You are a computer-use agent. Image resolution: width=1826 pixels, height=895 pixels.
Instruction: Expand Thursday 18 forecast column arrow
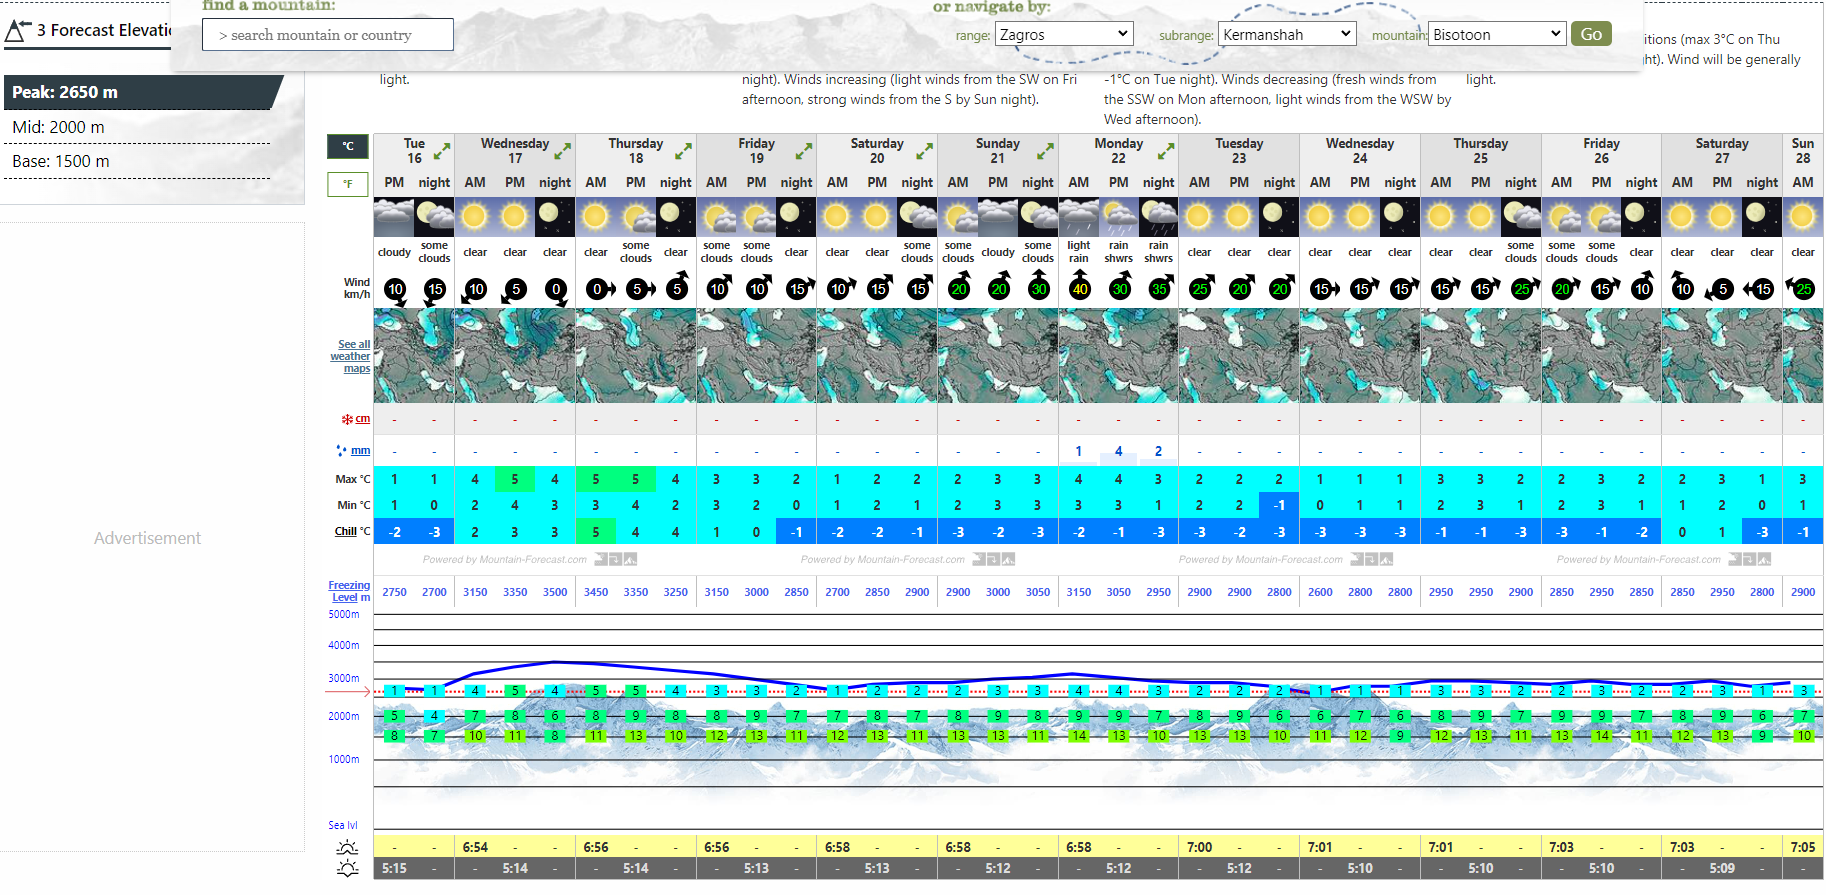683,152
